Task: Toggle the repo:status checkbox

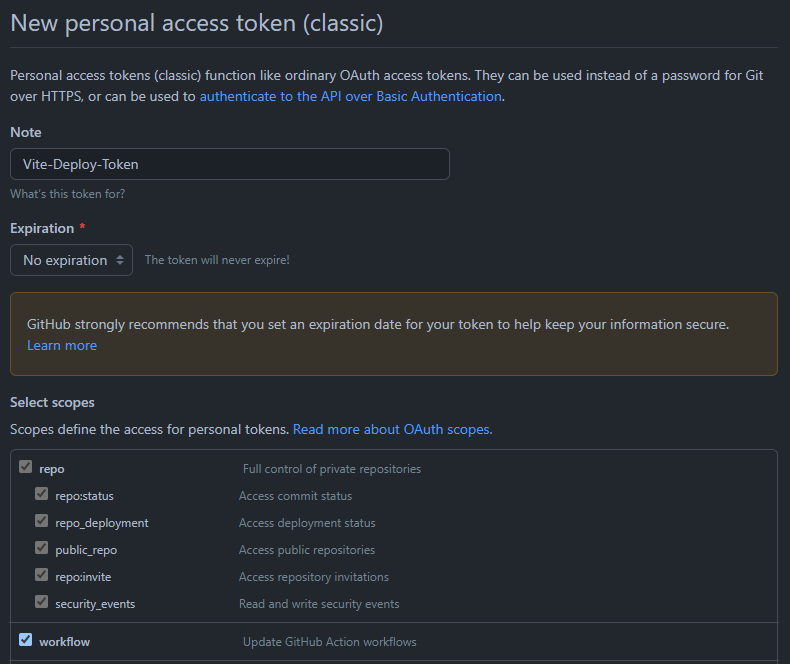Action: [x=42, y=494]
